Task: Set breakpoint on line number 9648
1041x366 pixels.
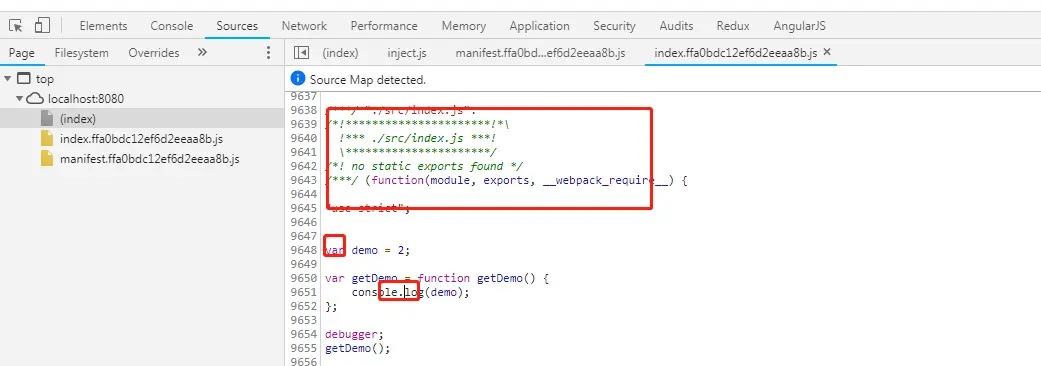Action: point(303,250)
